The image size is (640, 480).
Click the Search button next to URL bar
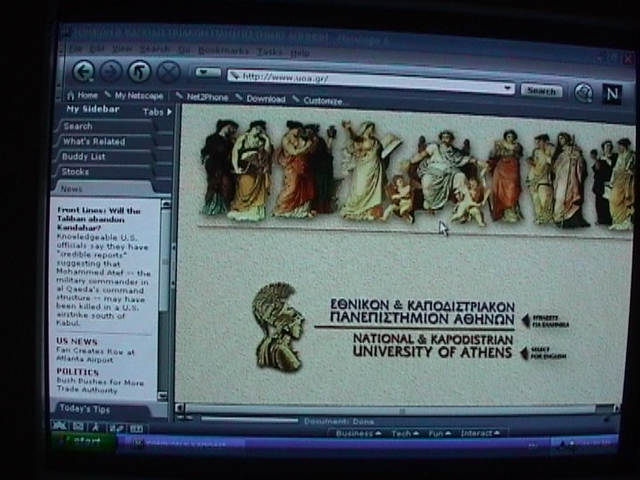click(x=542, y=91)
